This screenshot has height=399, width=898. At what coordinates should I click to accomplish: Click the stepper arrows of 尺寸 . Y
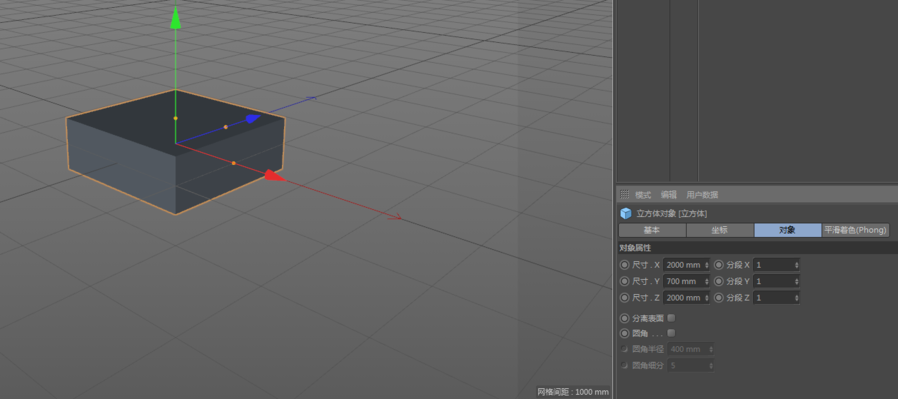(707, 282)
